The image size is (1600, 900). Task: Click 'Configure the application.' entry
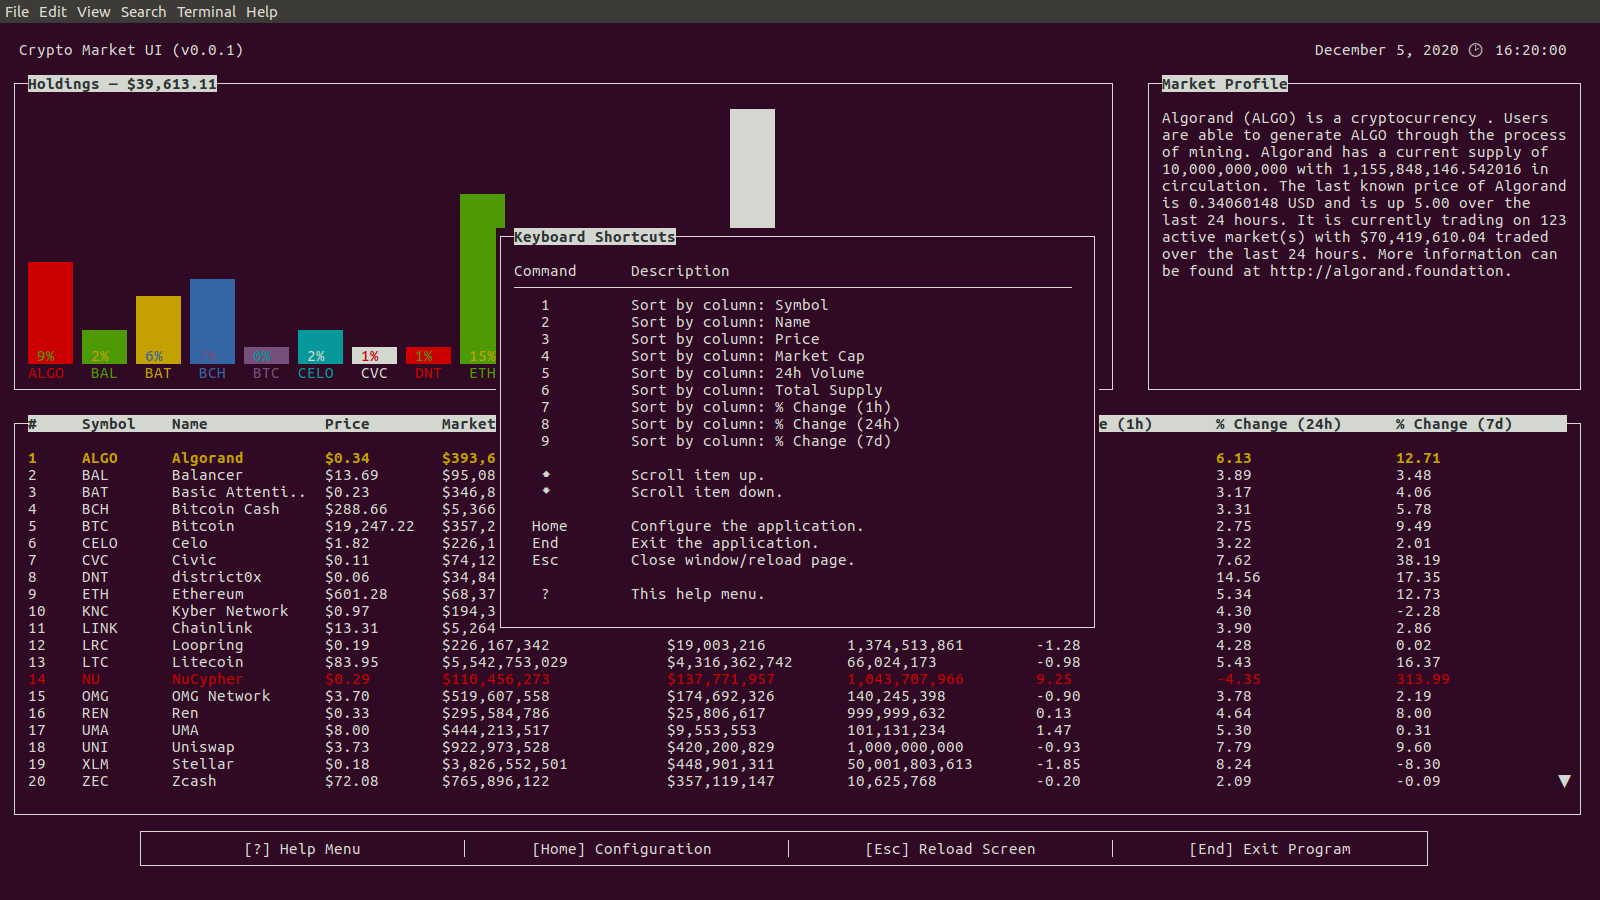[747, 526]
